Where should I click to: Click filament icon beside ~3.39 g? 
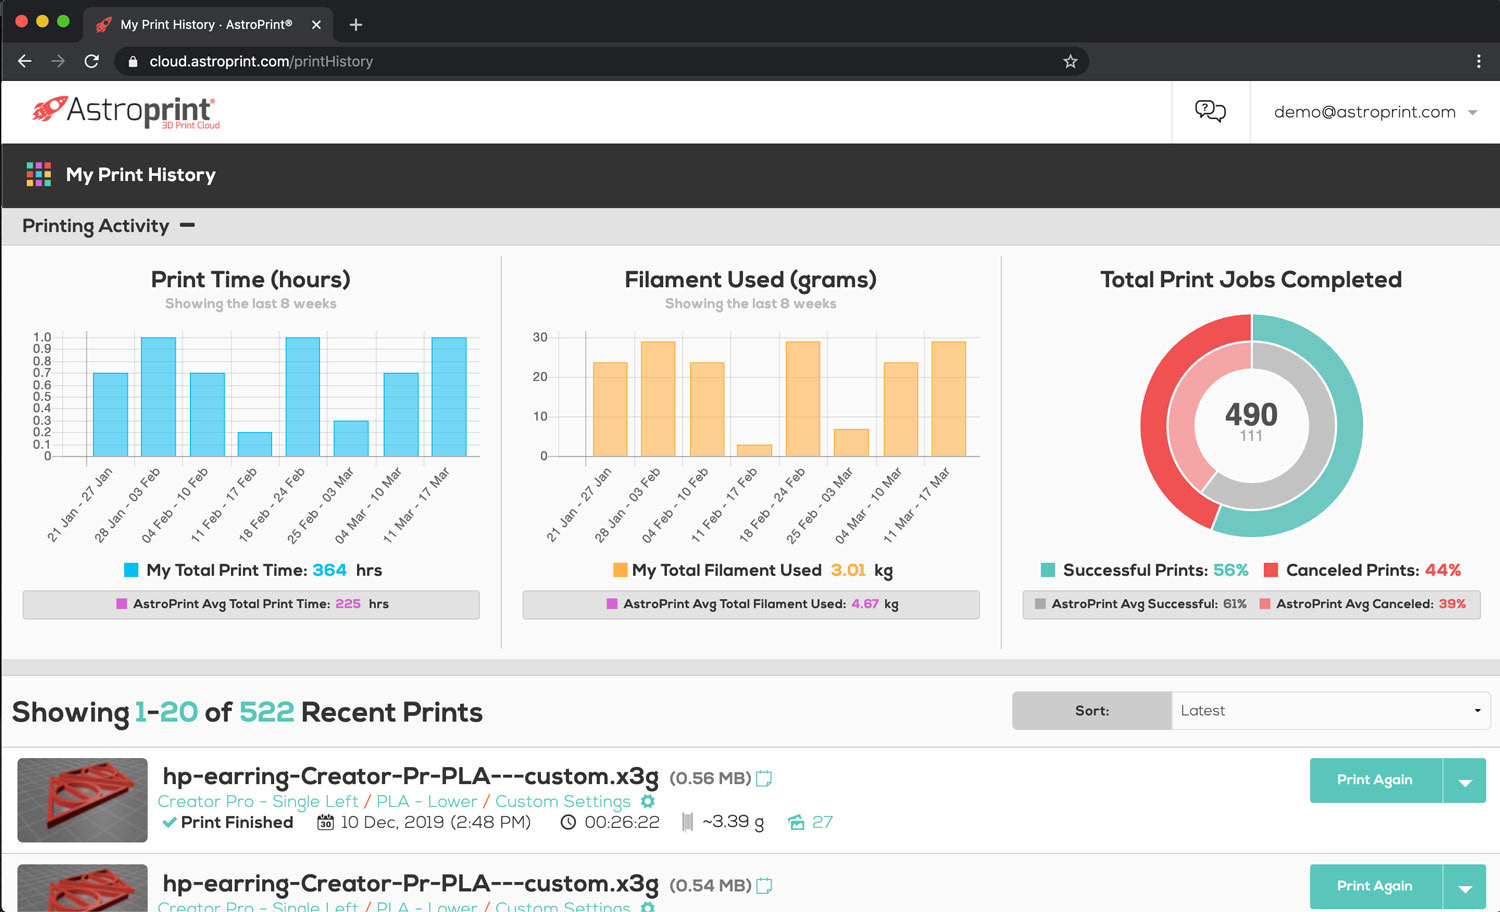coord(688,822)
